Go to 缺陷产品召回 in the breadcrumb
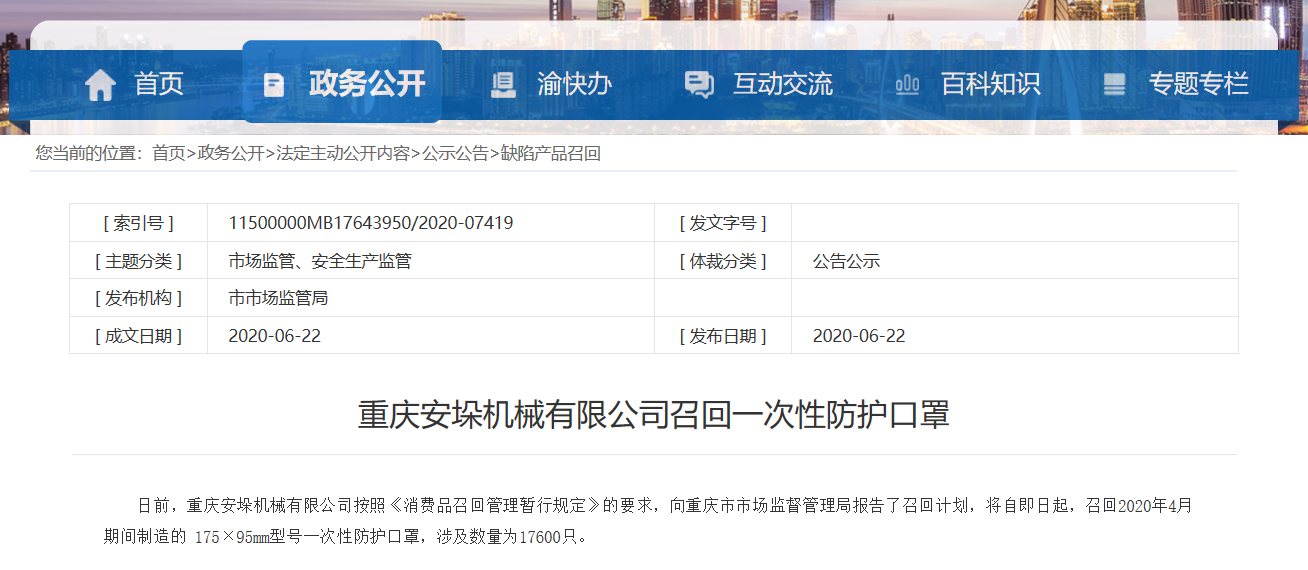Screen dimensions: 1308x570 (550, 154)
